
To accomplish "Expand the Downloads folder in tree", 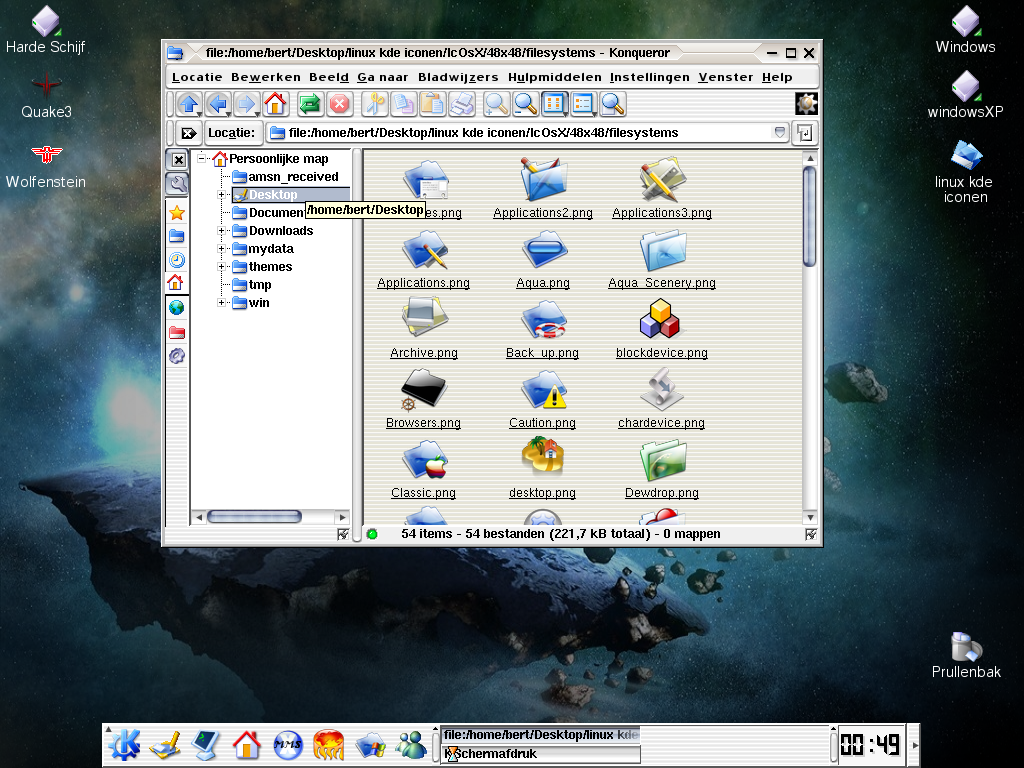I will (x=221, y=231).
